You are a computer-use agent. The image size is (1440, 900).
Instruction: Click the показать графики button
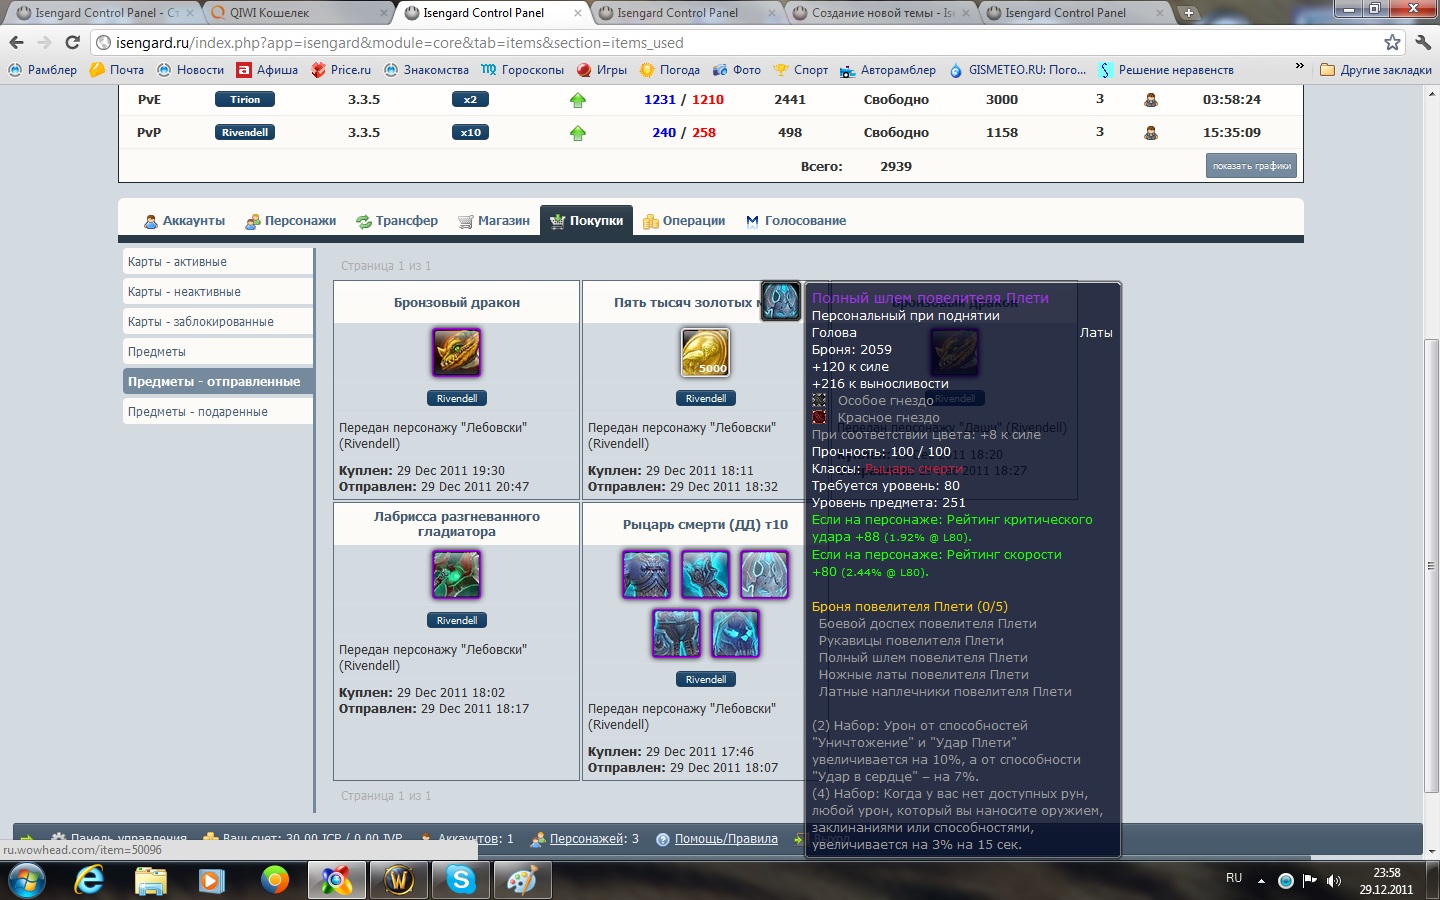tap(1251, 166)
